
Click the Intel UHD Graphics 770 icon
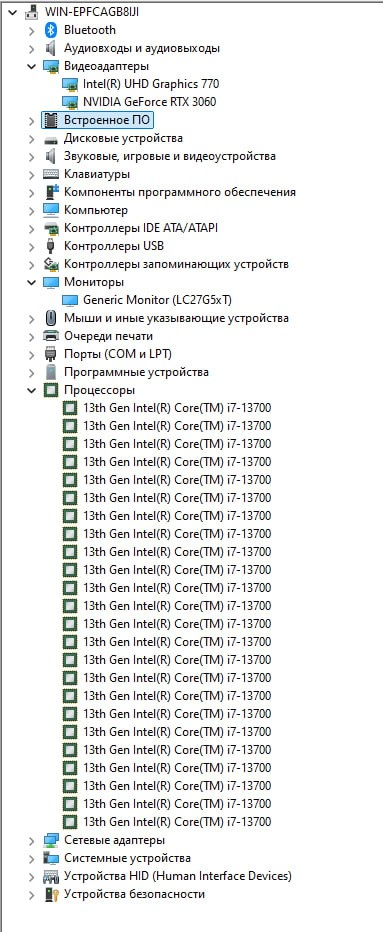70,84
